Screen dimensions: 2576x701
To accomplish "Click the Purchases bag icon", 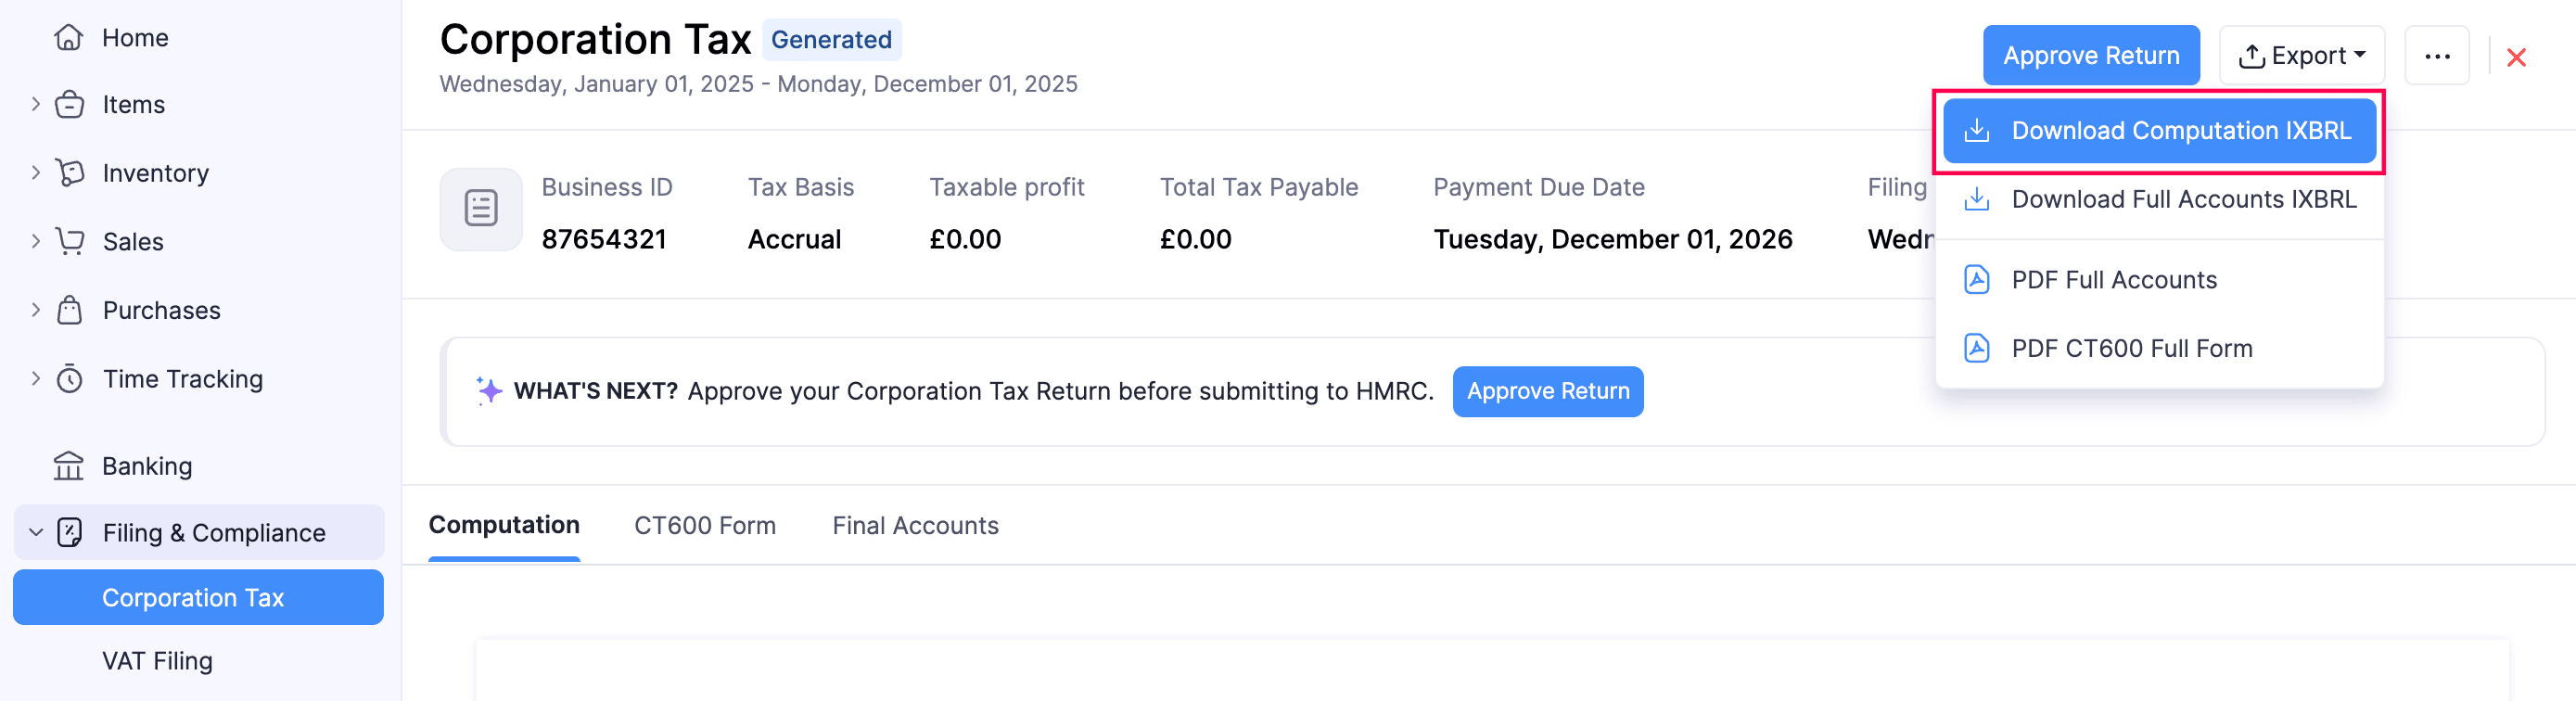I will tap(69, 310).
